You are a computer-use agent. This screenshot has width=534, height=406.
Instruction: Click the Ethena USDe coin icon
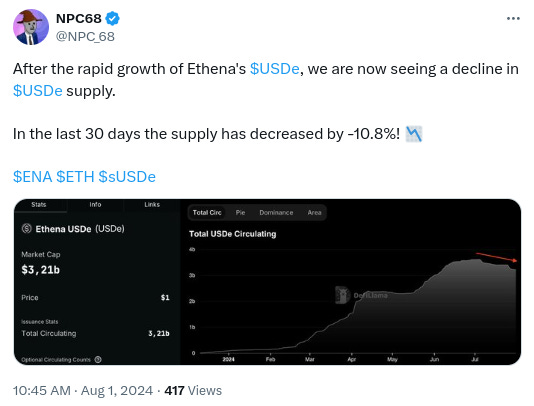27,229
